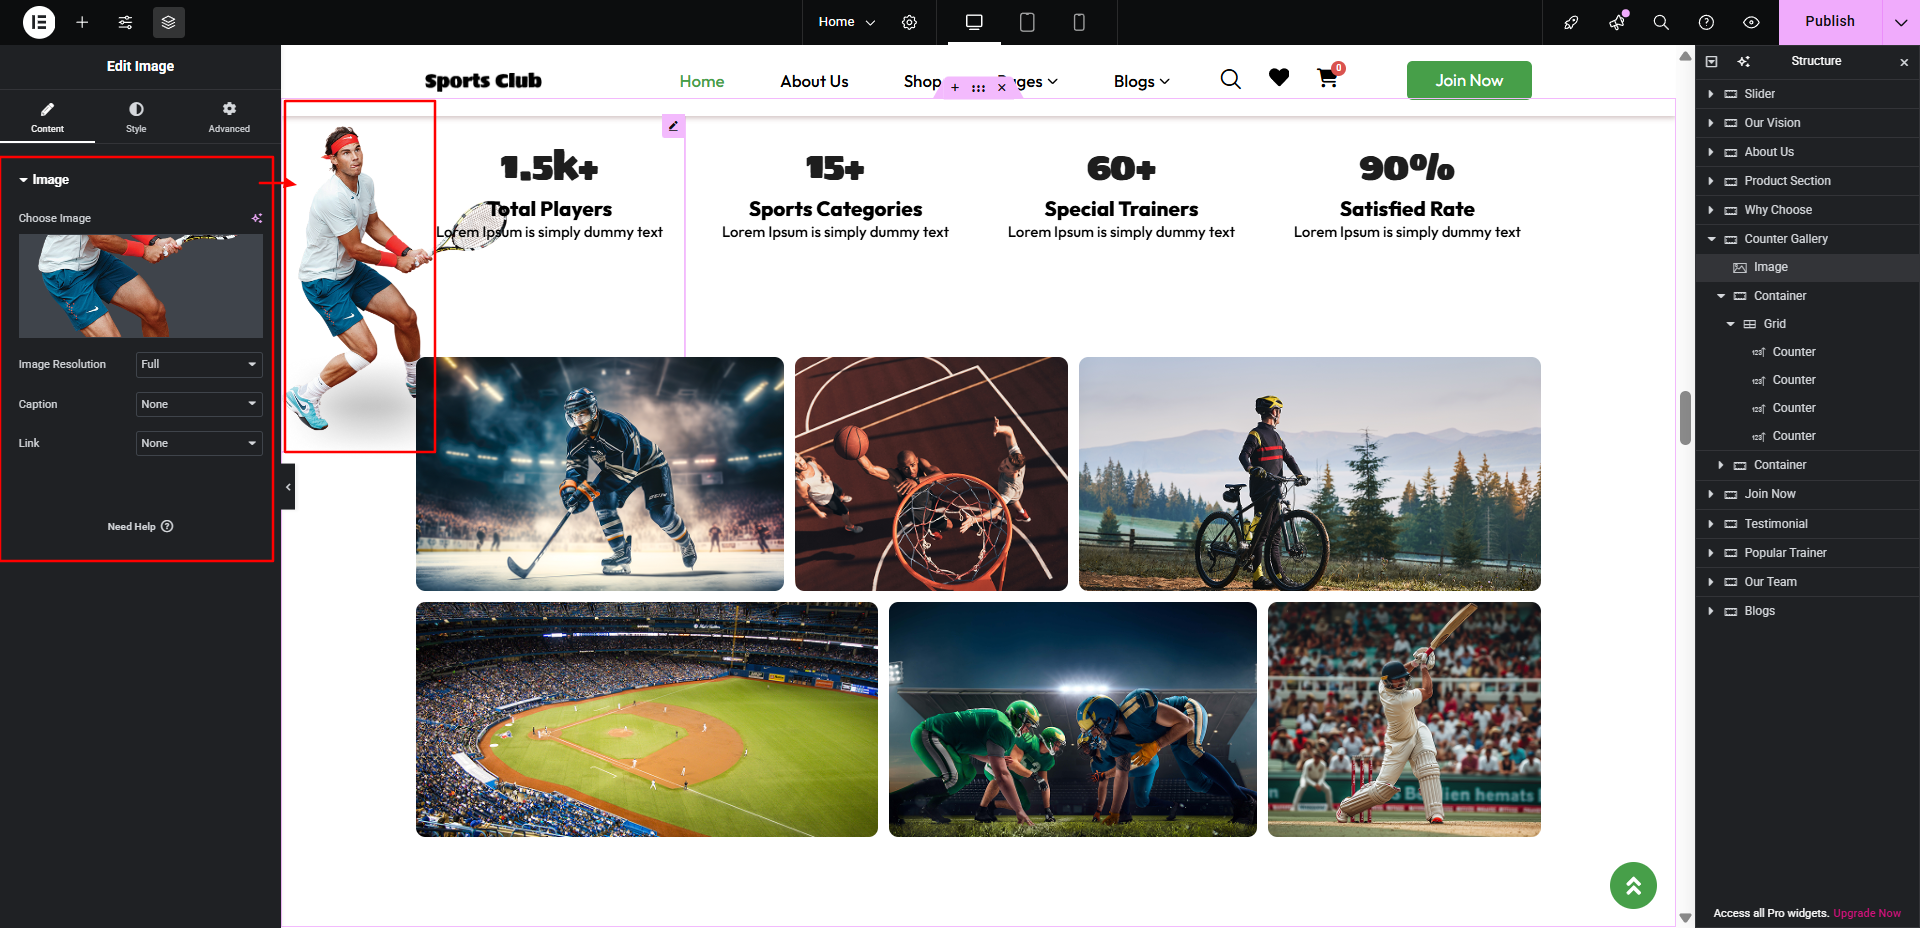
Task: Toggle desktop responsive mode
Action: pos(974,22)
